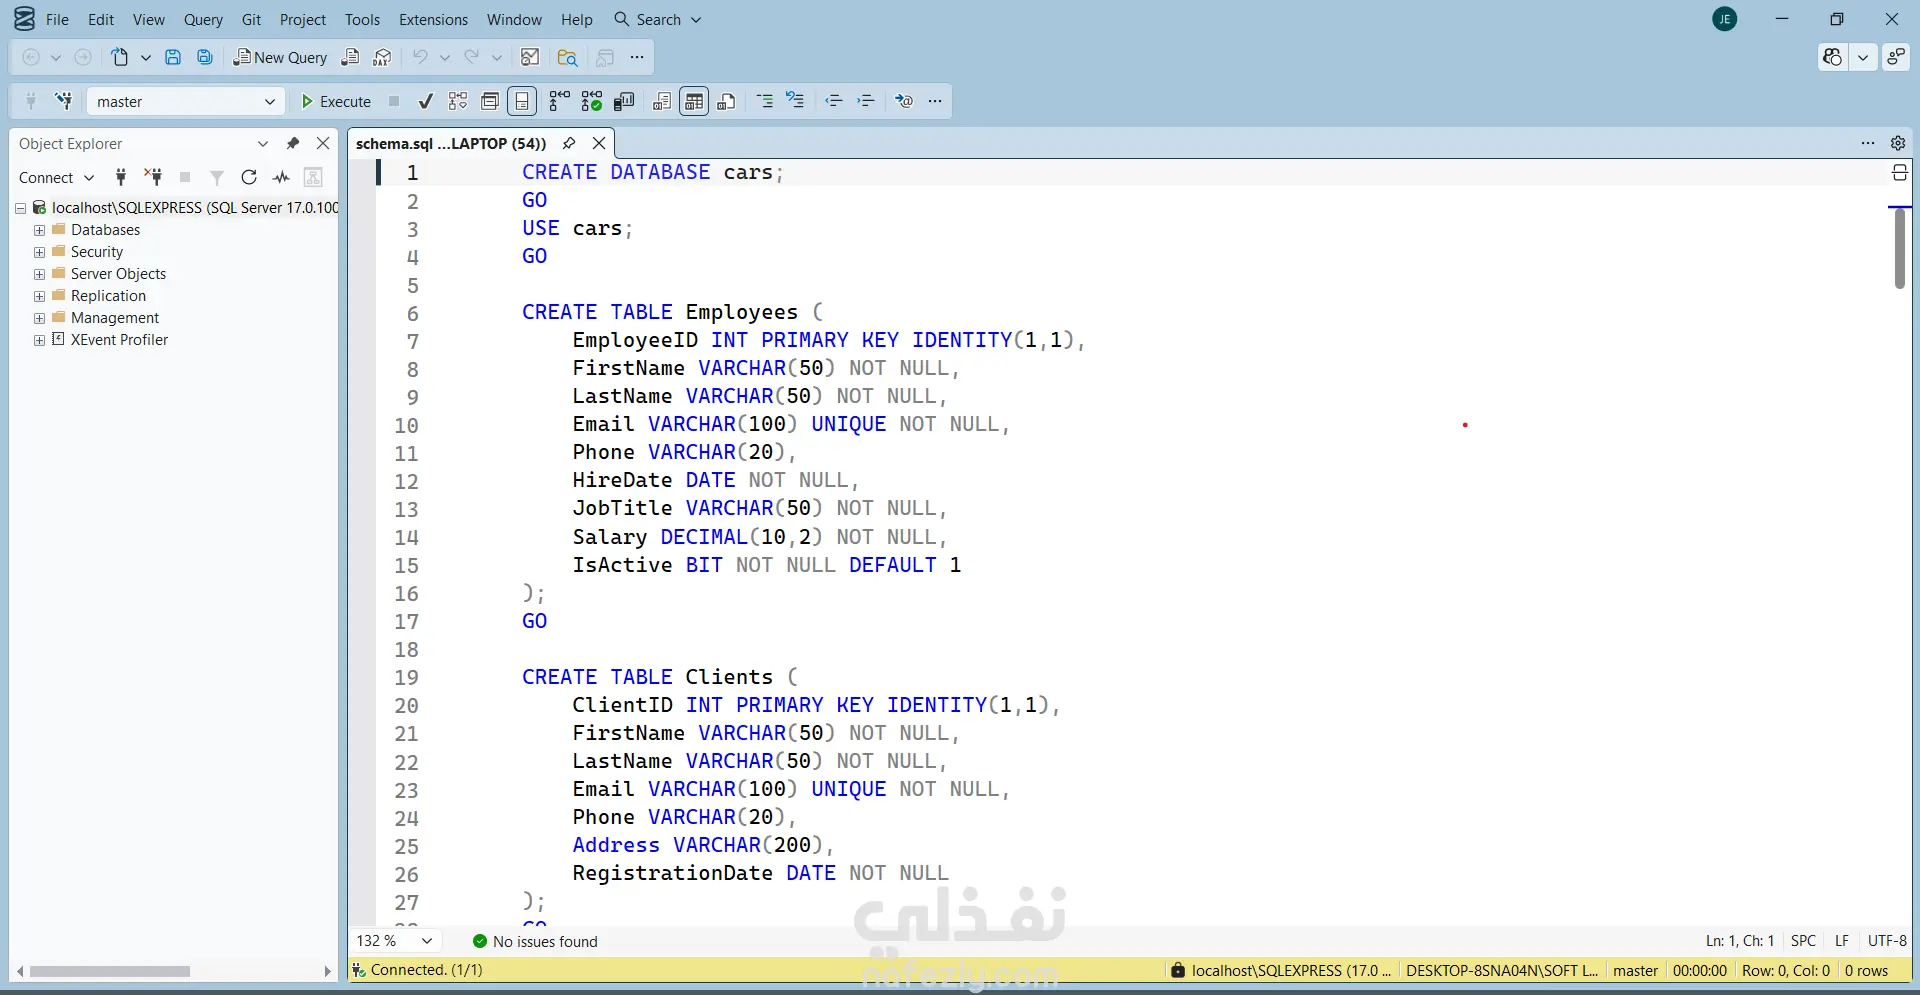Open Find in Files
This screenshot has height=995, width=1920.
point(567,57)
